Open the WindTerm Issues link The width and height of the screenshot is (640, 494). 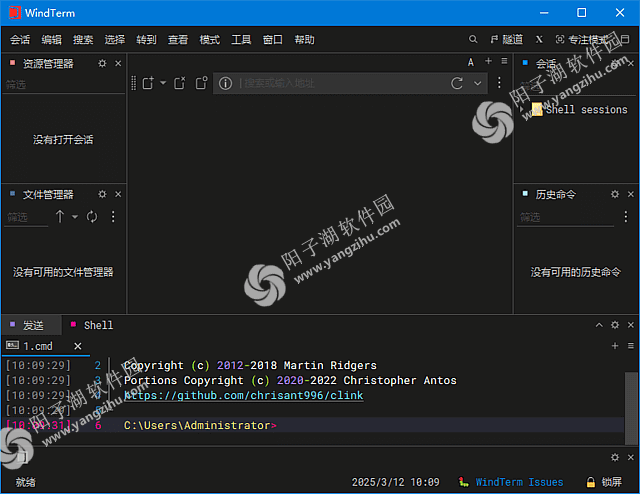(519, 482)
